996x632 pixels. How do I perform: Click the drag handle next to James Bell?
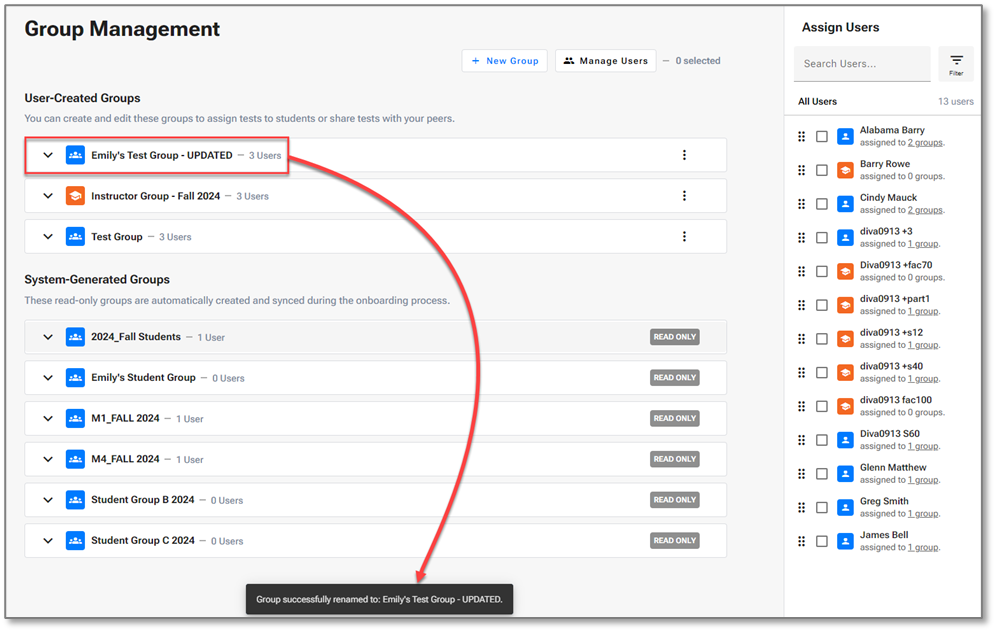tap(801, 541)
